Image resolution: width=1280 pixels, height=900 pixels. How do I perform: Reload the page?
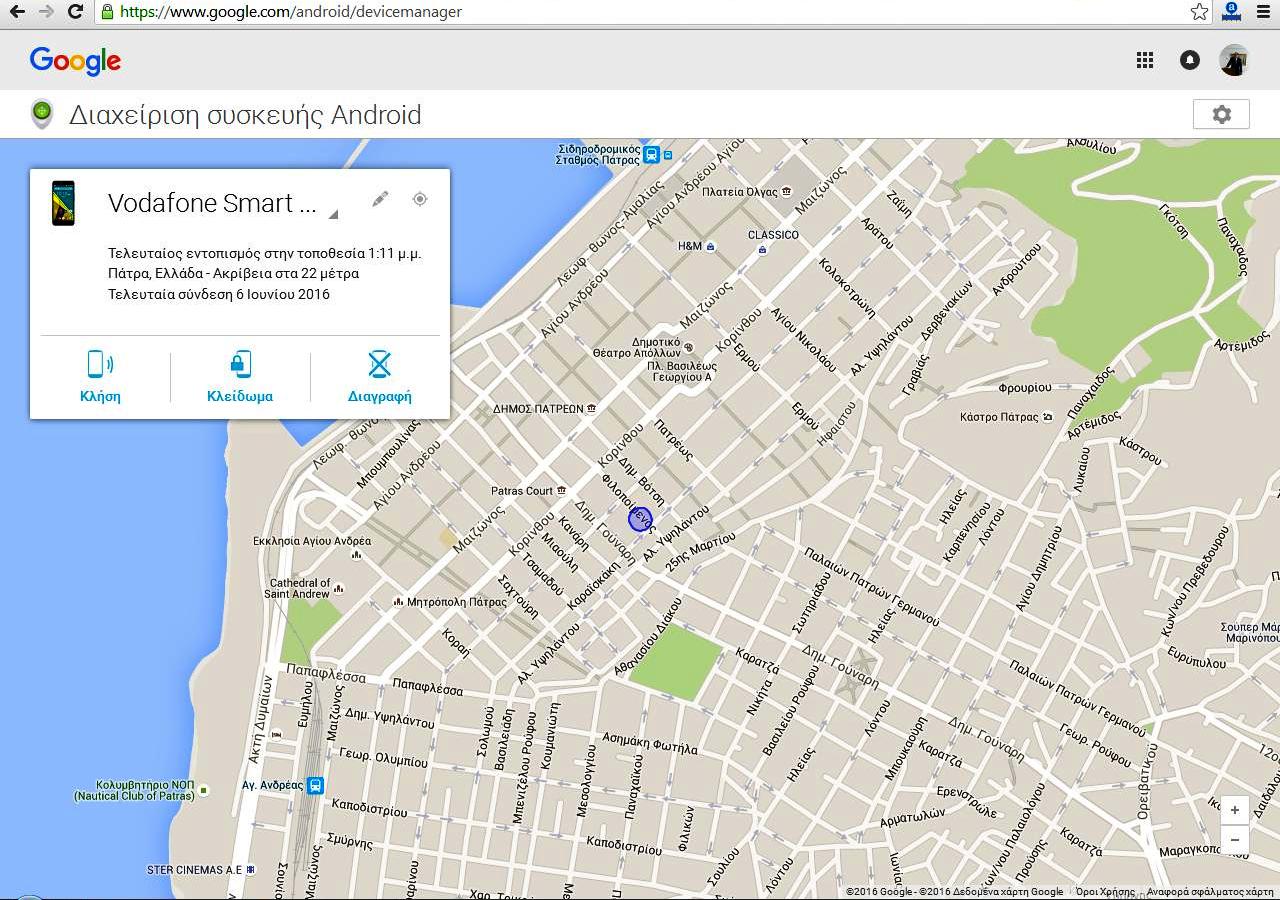75,12
